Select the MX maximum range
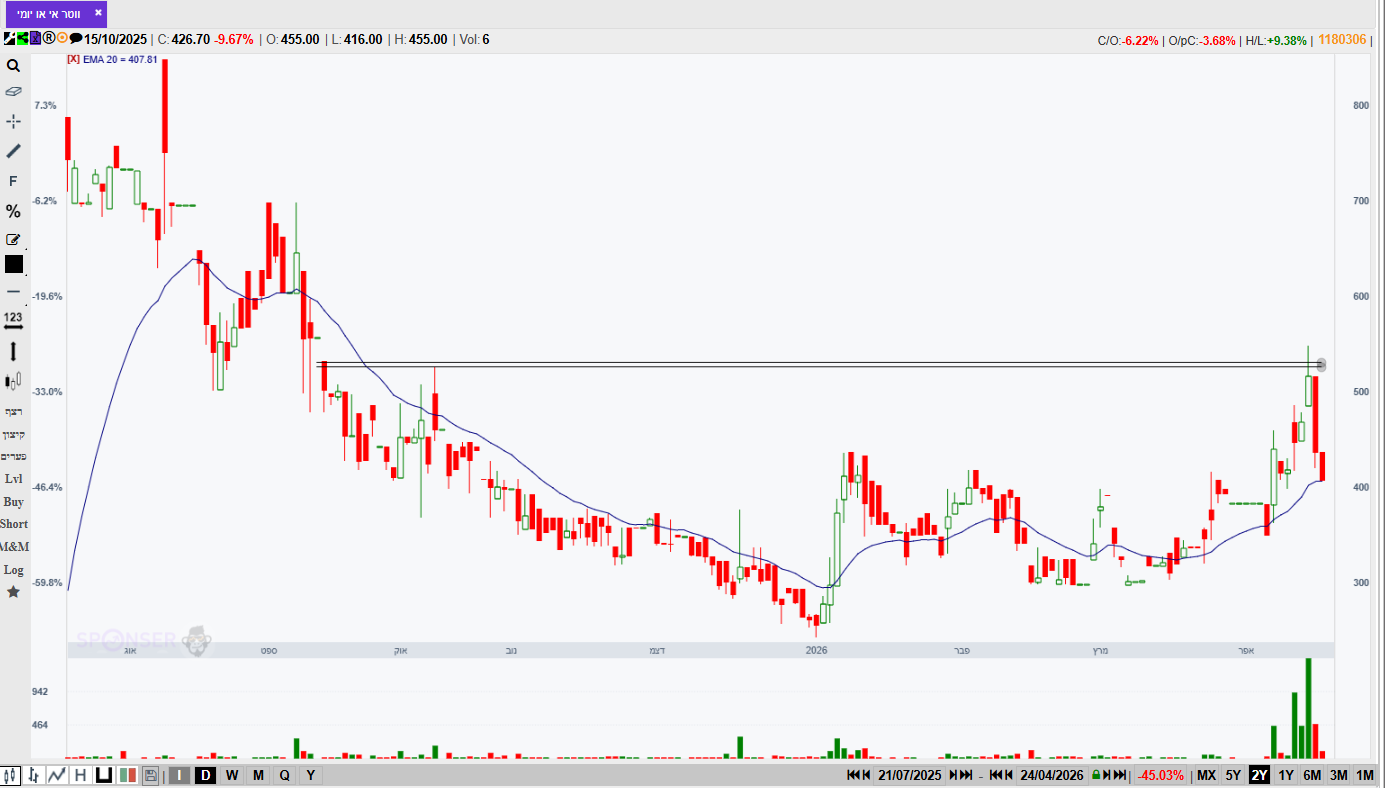The height and width of the screenshot is (788, 1385). coord(1206,775)
